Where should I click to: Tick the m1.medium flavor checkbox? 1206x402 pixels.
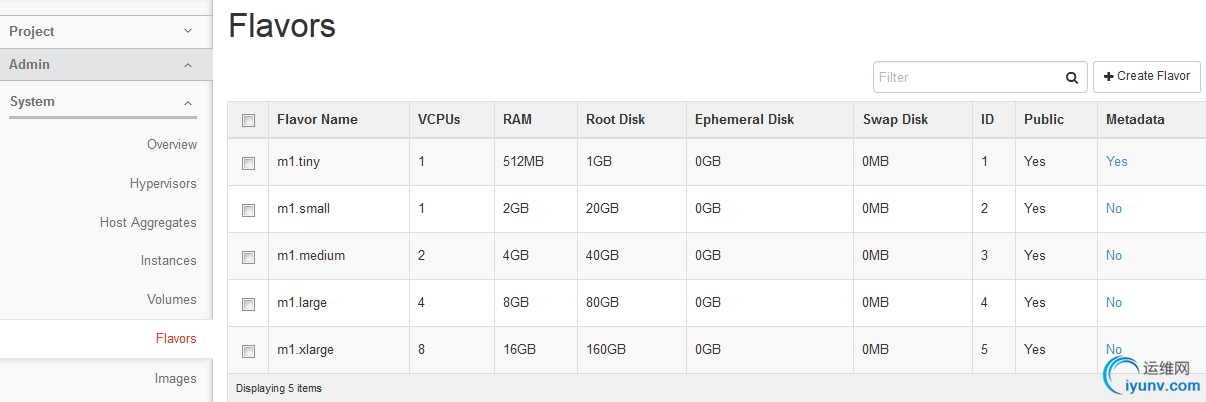click(x=249, y=256)
